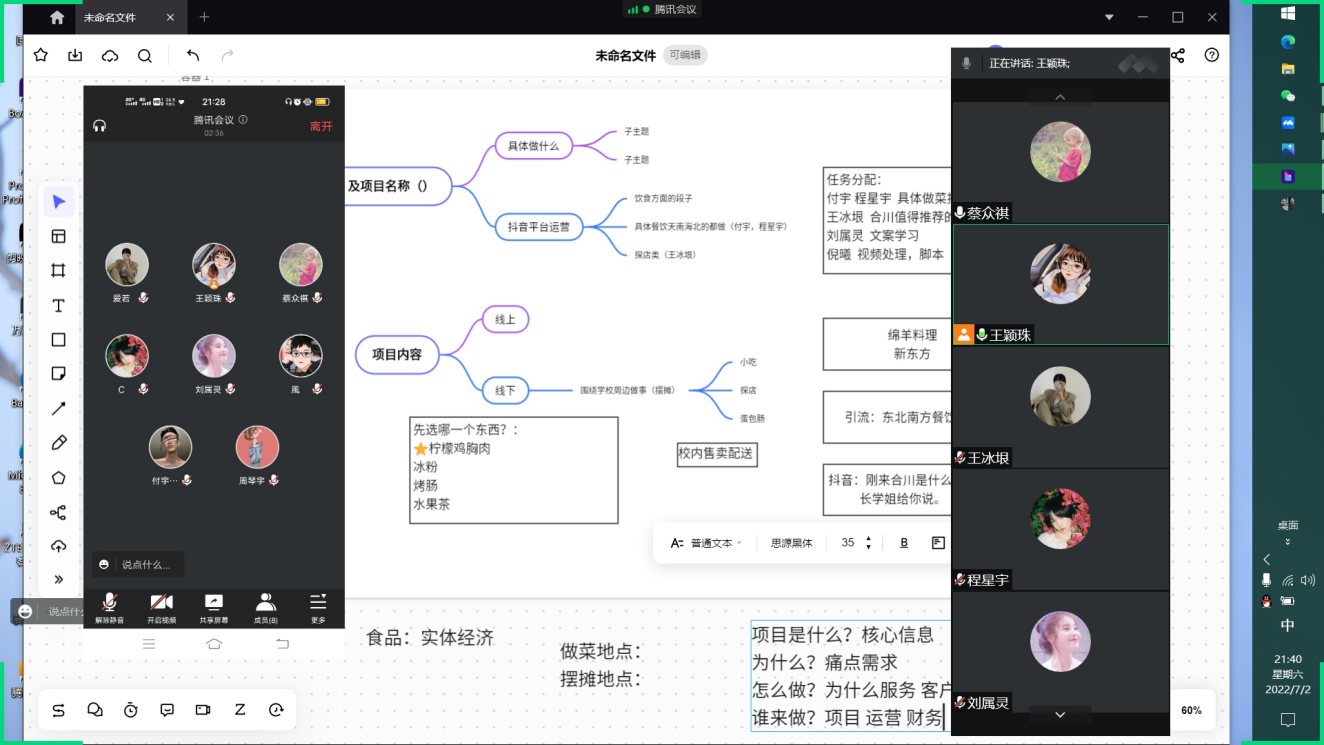Viewport: 1324px width, 745px height.
Task: Click the undo arrow
Action: click(x=193, y=56)
